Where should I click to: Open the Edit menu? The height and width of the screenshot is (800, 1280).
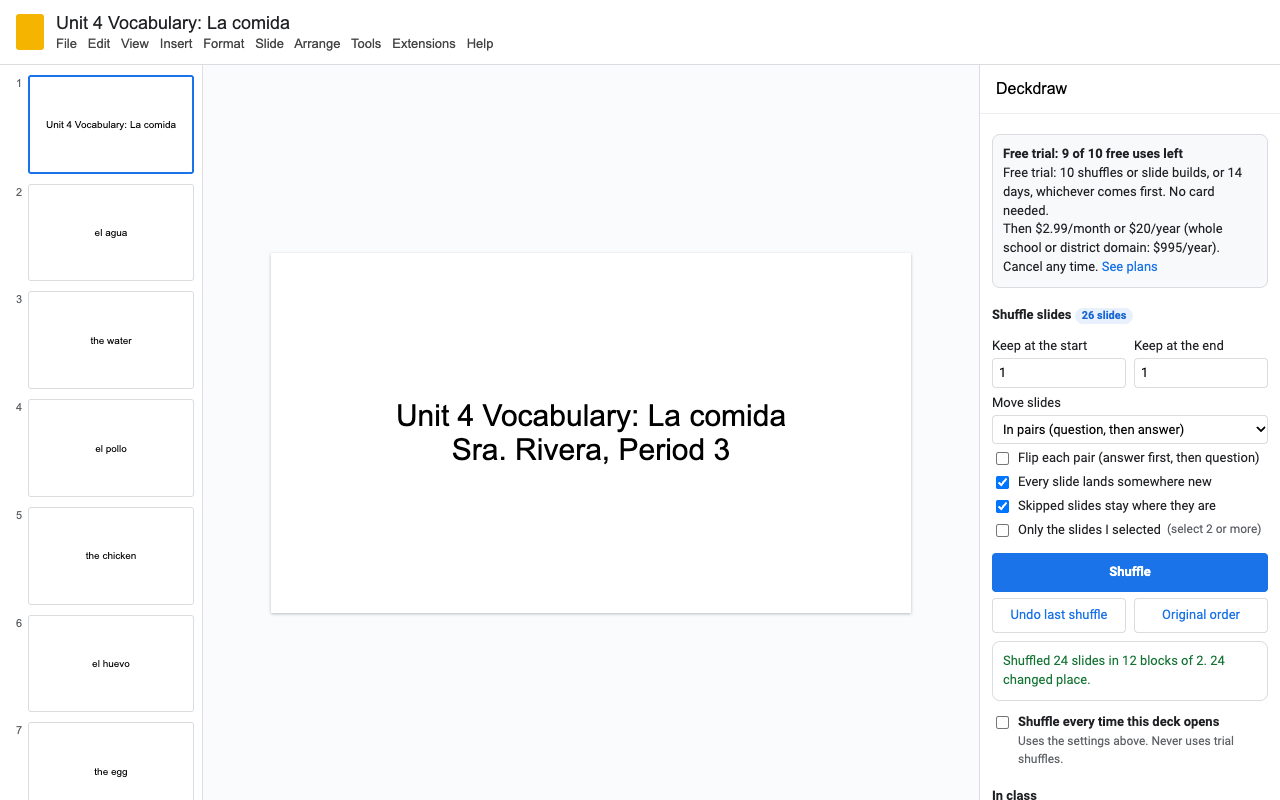click(x=99, y=44)
